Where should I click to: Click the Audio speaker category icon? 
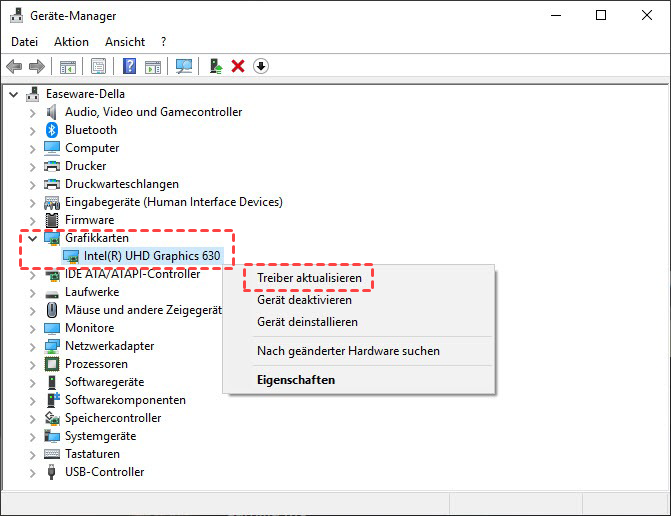pyautogui.click(x=52, y=112)
